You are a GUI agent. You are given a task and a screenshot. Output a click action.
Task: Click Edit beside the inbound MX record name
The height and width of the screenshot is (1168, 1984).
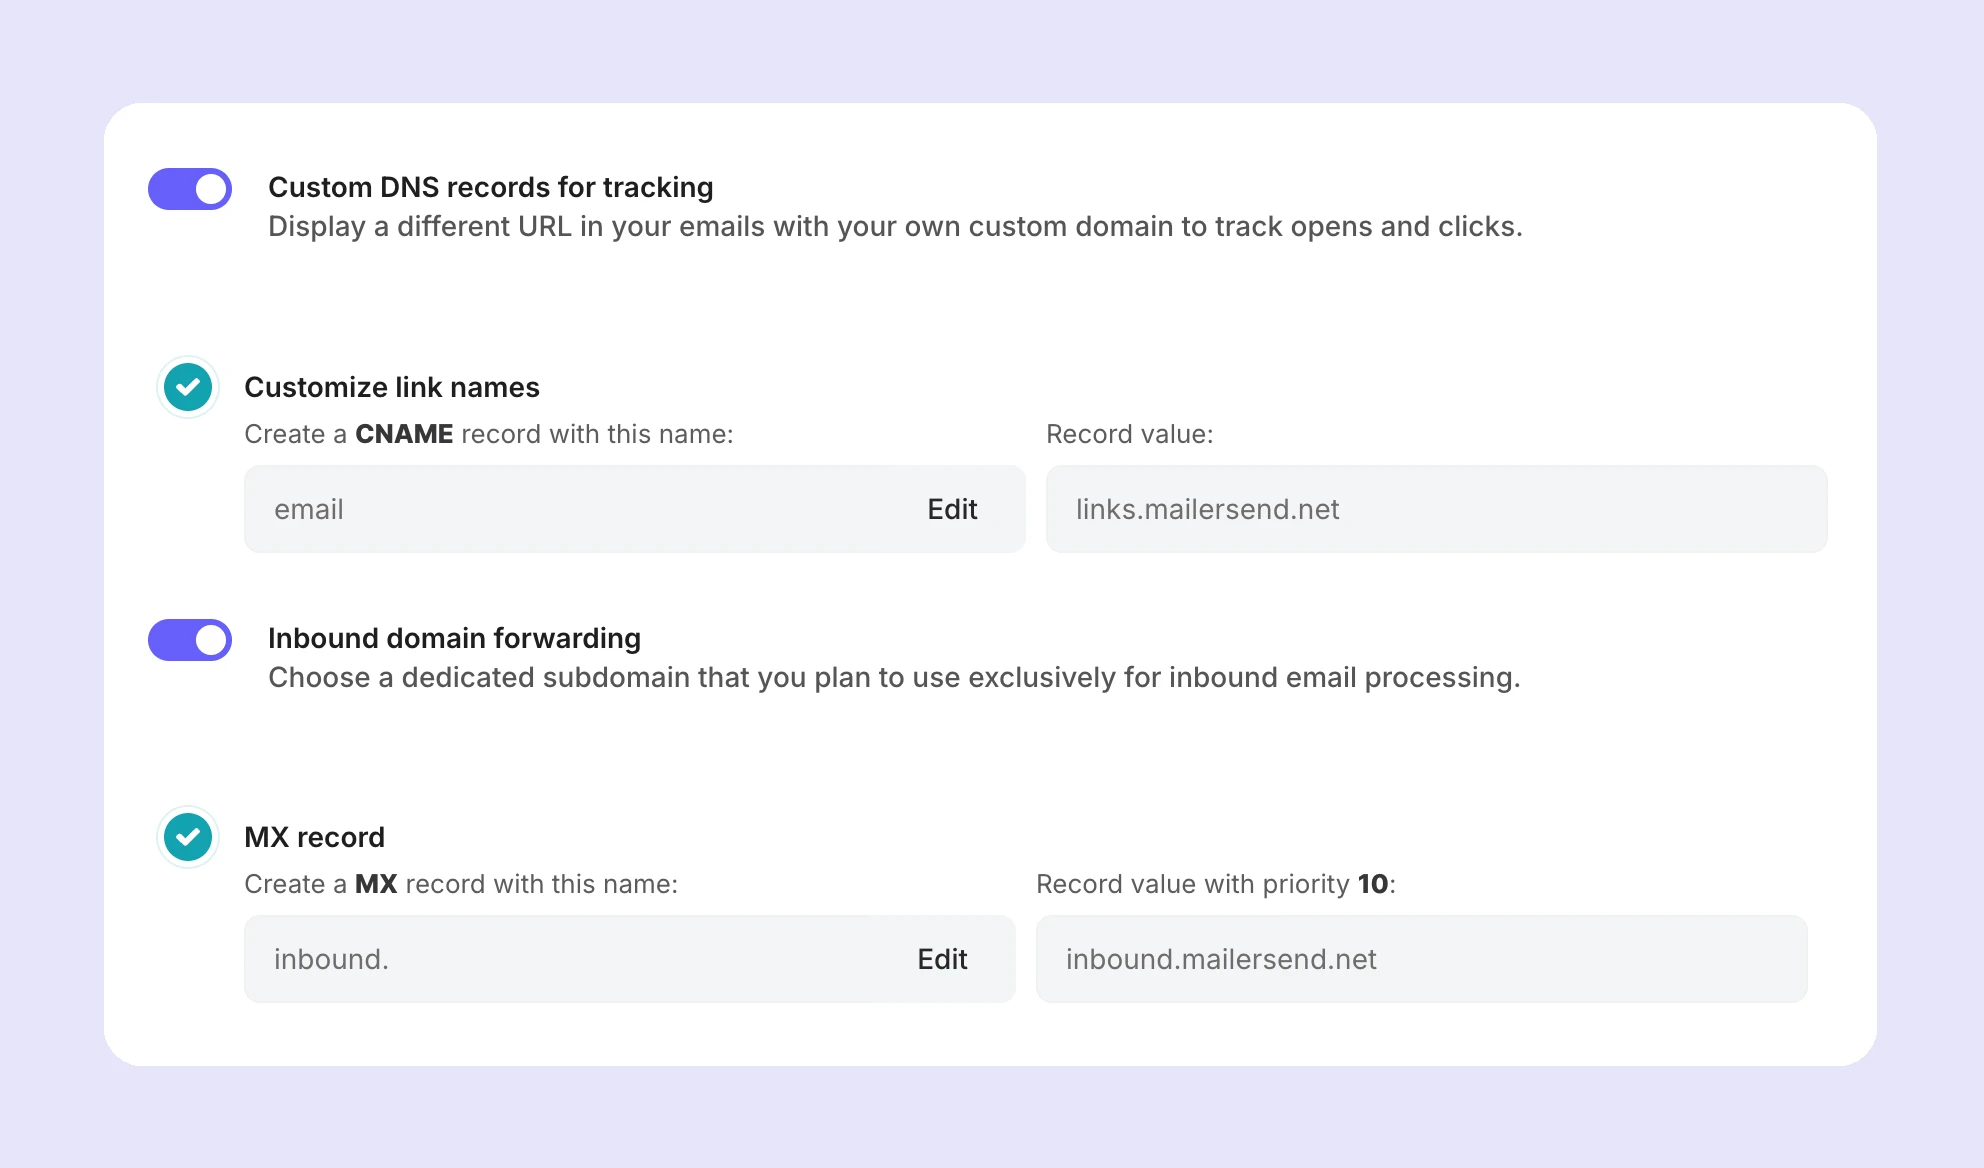point(941,959)
